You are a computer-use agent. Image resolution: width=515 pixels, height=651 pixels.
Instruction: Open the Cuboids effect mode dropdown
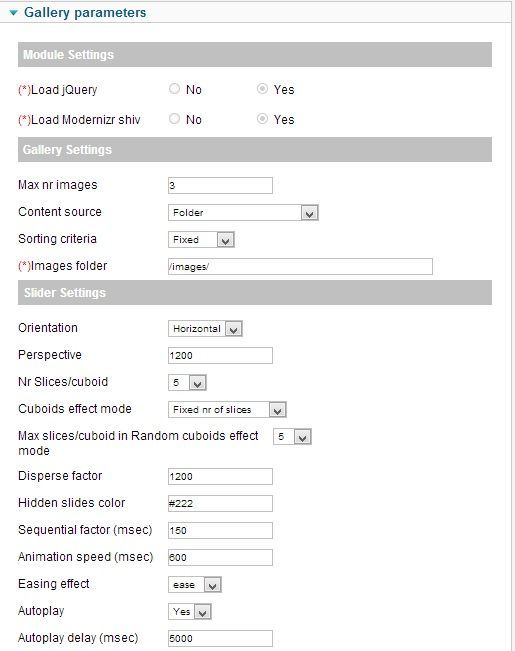click(x=227, y=410)
